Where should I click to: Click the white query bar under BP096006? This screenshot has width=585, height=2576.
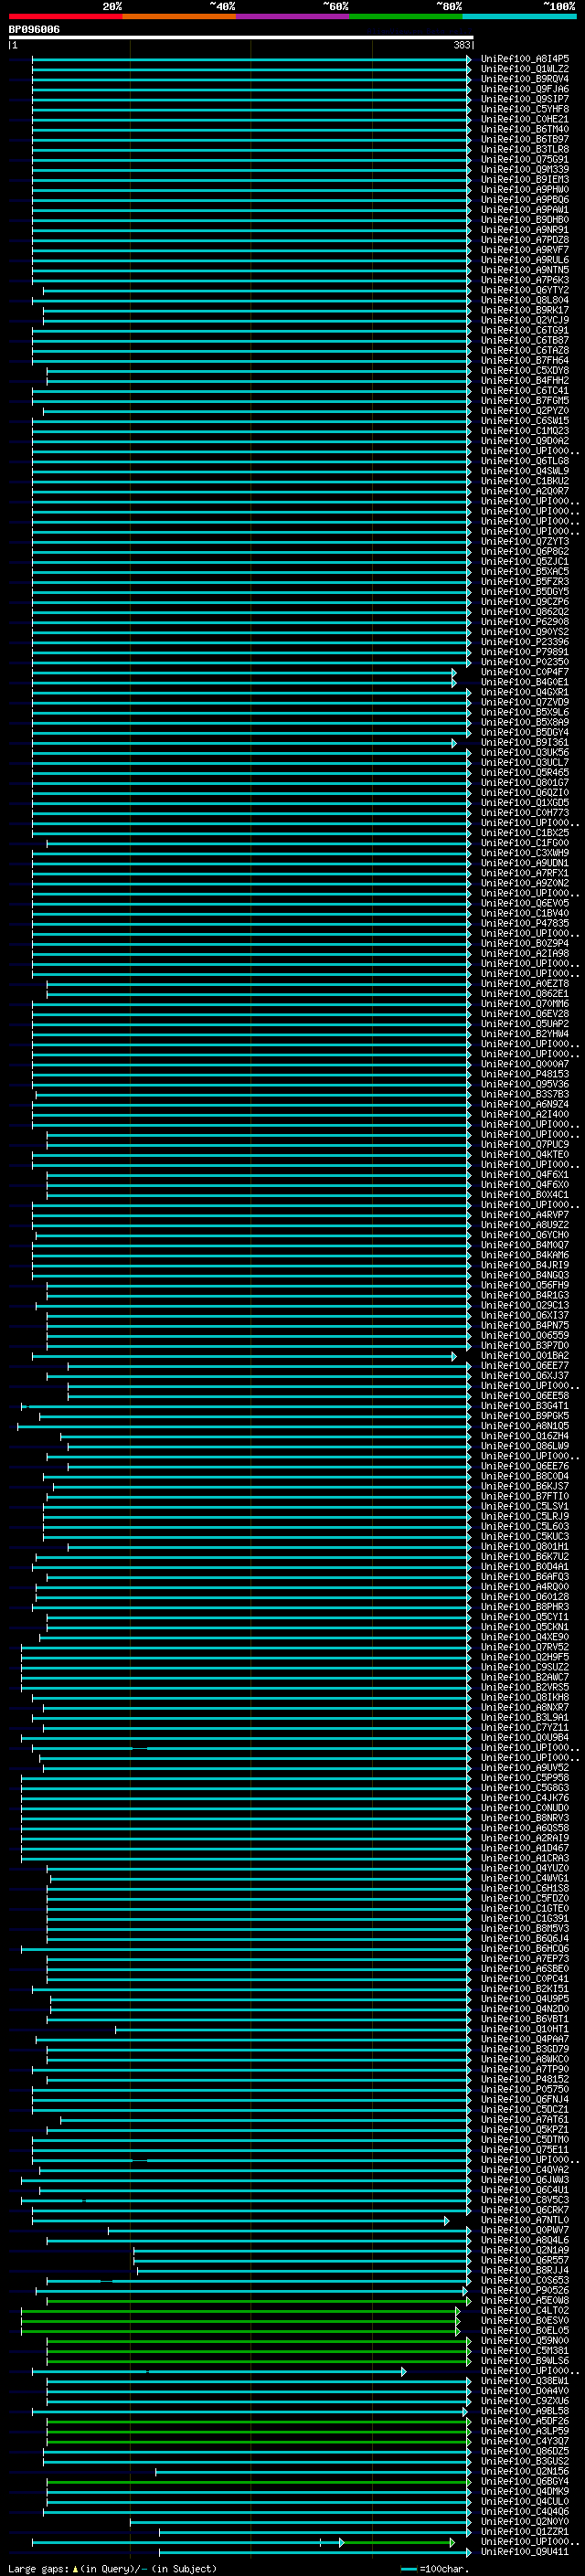pos(241,38)
